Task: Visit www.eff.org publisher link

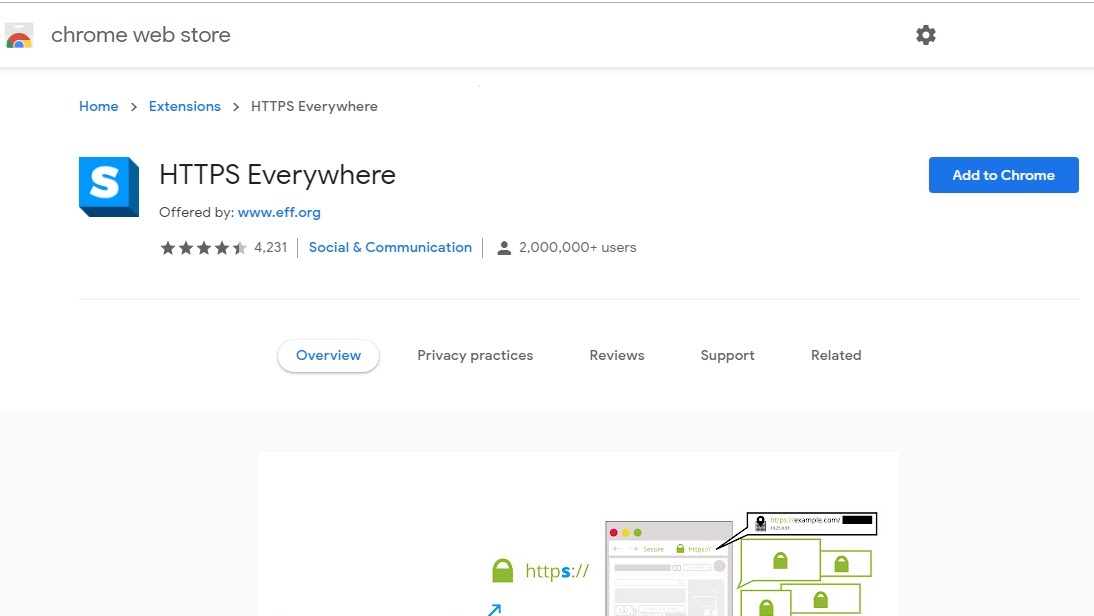Action: pos(279,212)
